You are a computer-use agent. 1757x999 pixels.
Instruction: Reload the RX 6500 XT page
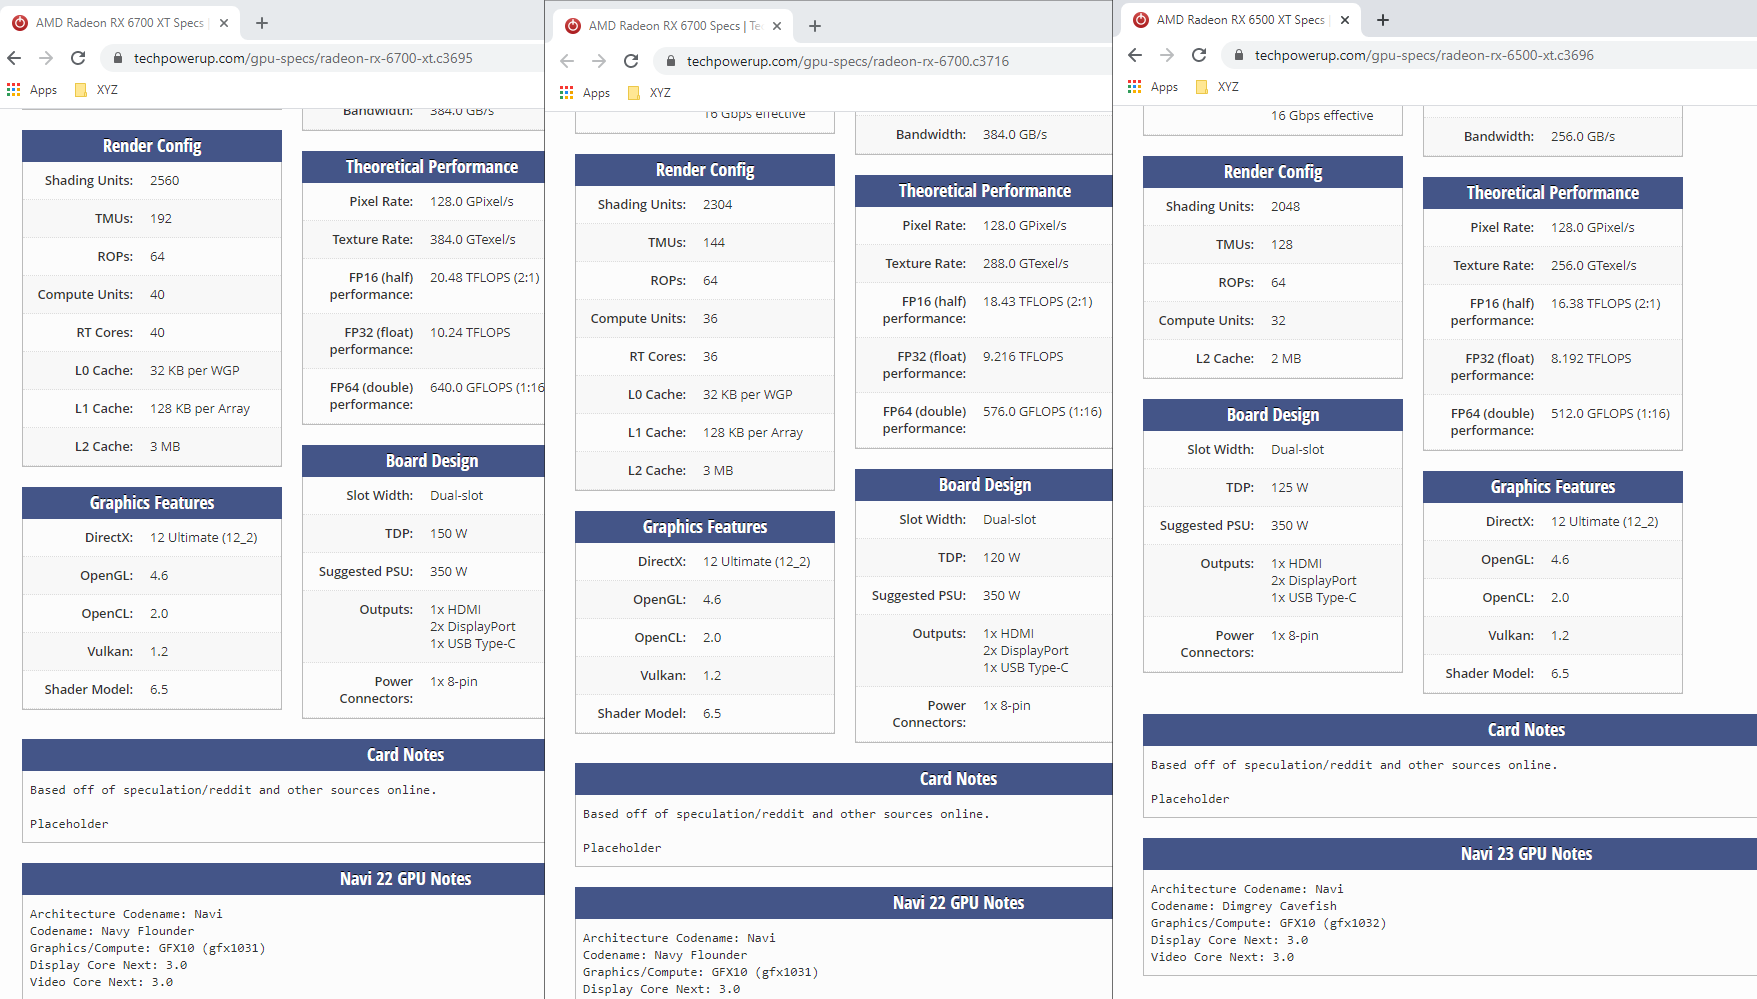pos(1199,55)
